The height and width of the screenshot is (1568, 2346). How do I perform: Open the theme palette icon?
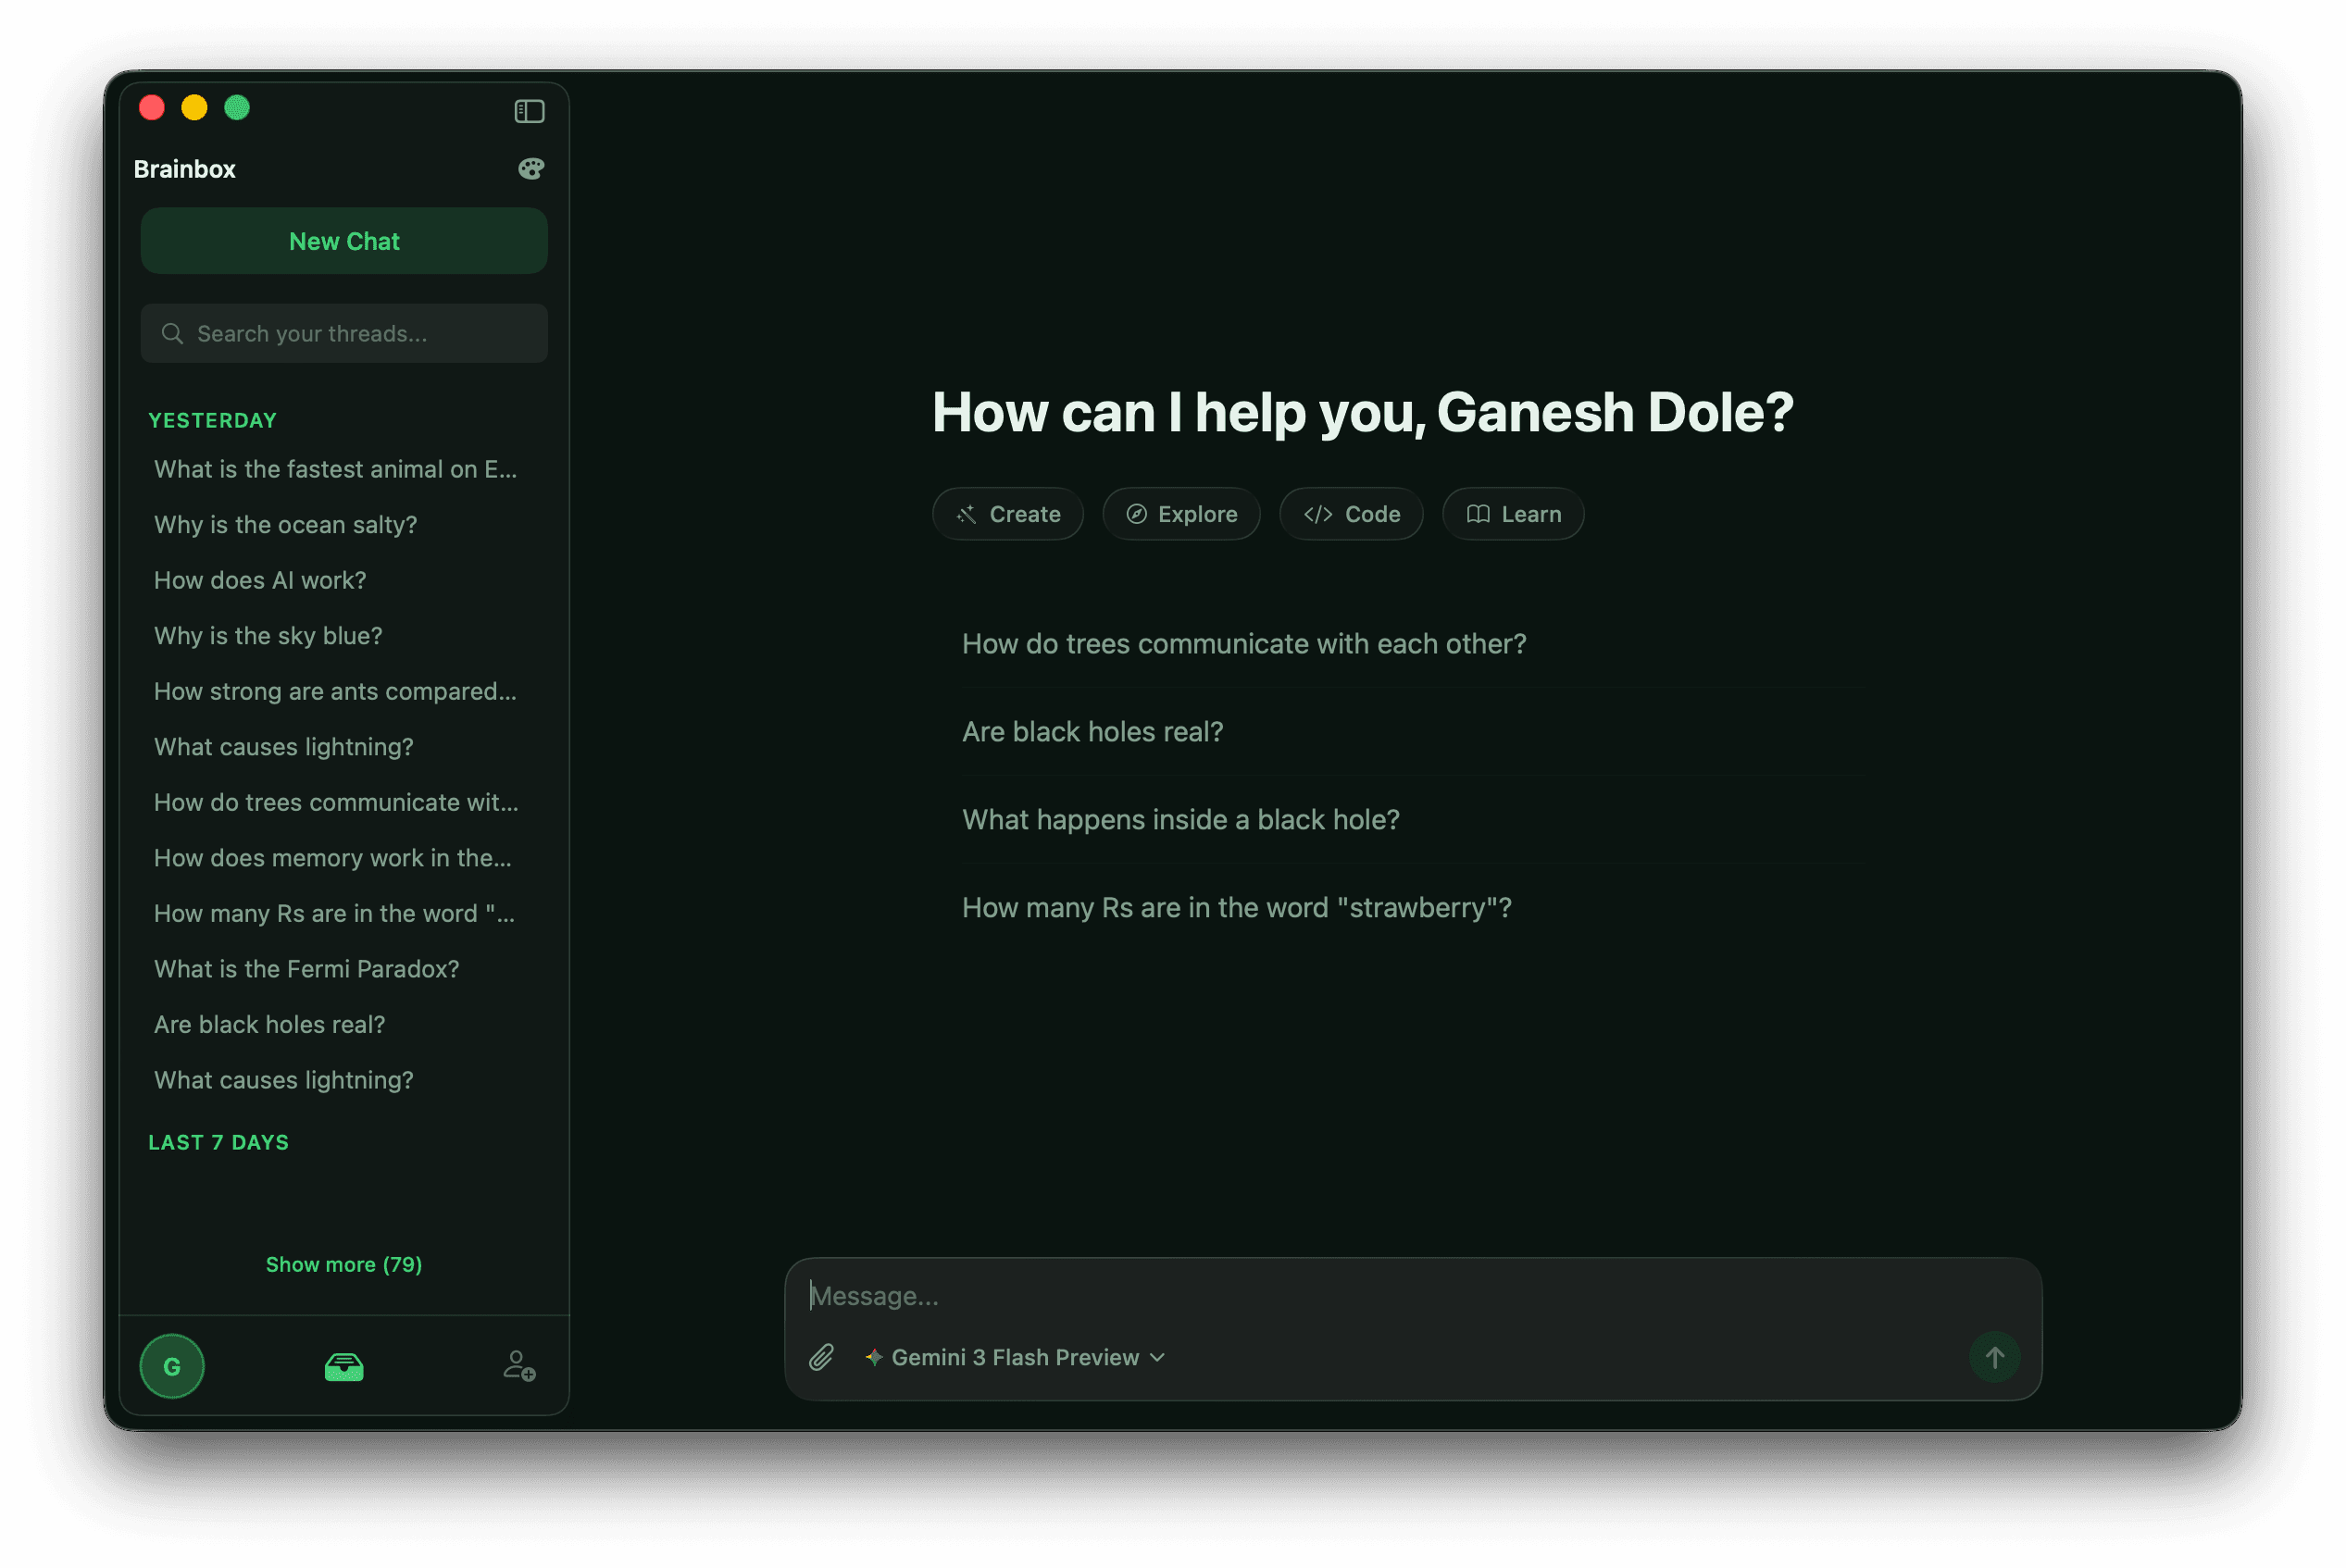(x=531, y=169)
